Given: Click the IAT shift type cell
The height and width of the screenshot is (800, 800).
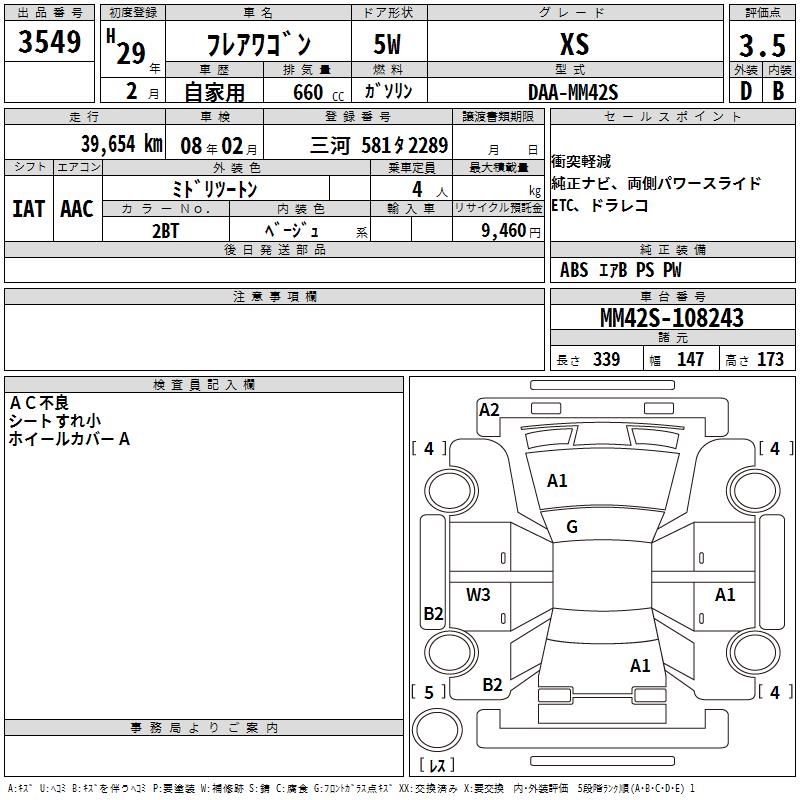Looking at the screenshot, I should click(x=28, y=208).
